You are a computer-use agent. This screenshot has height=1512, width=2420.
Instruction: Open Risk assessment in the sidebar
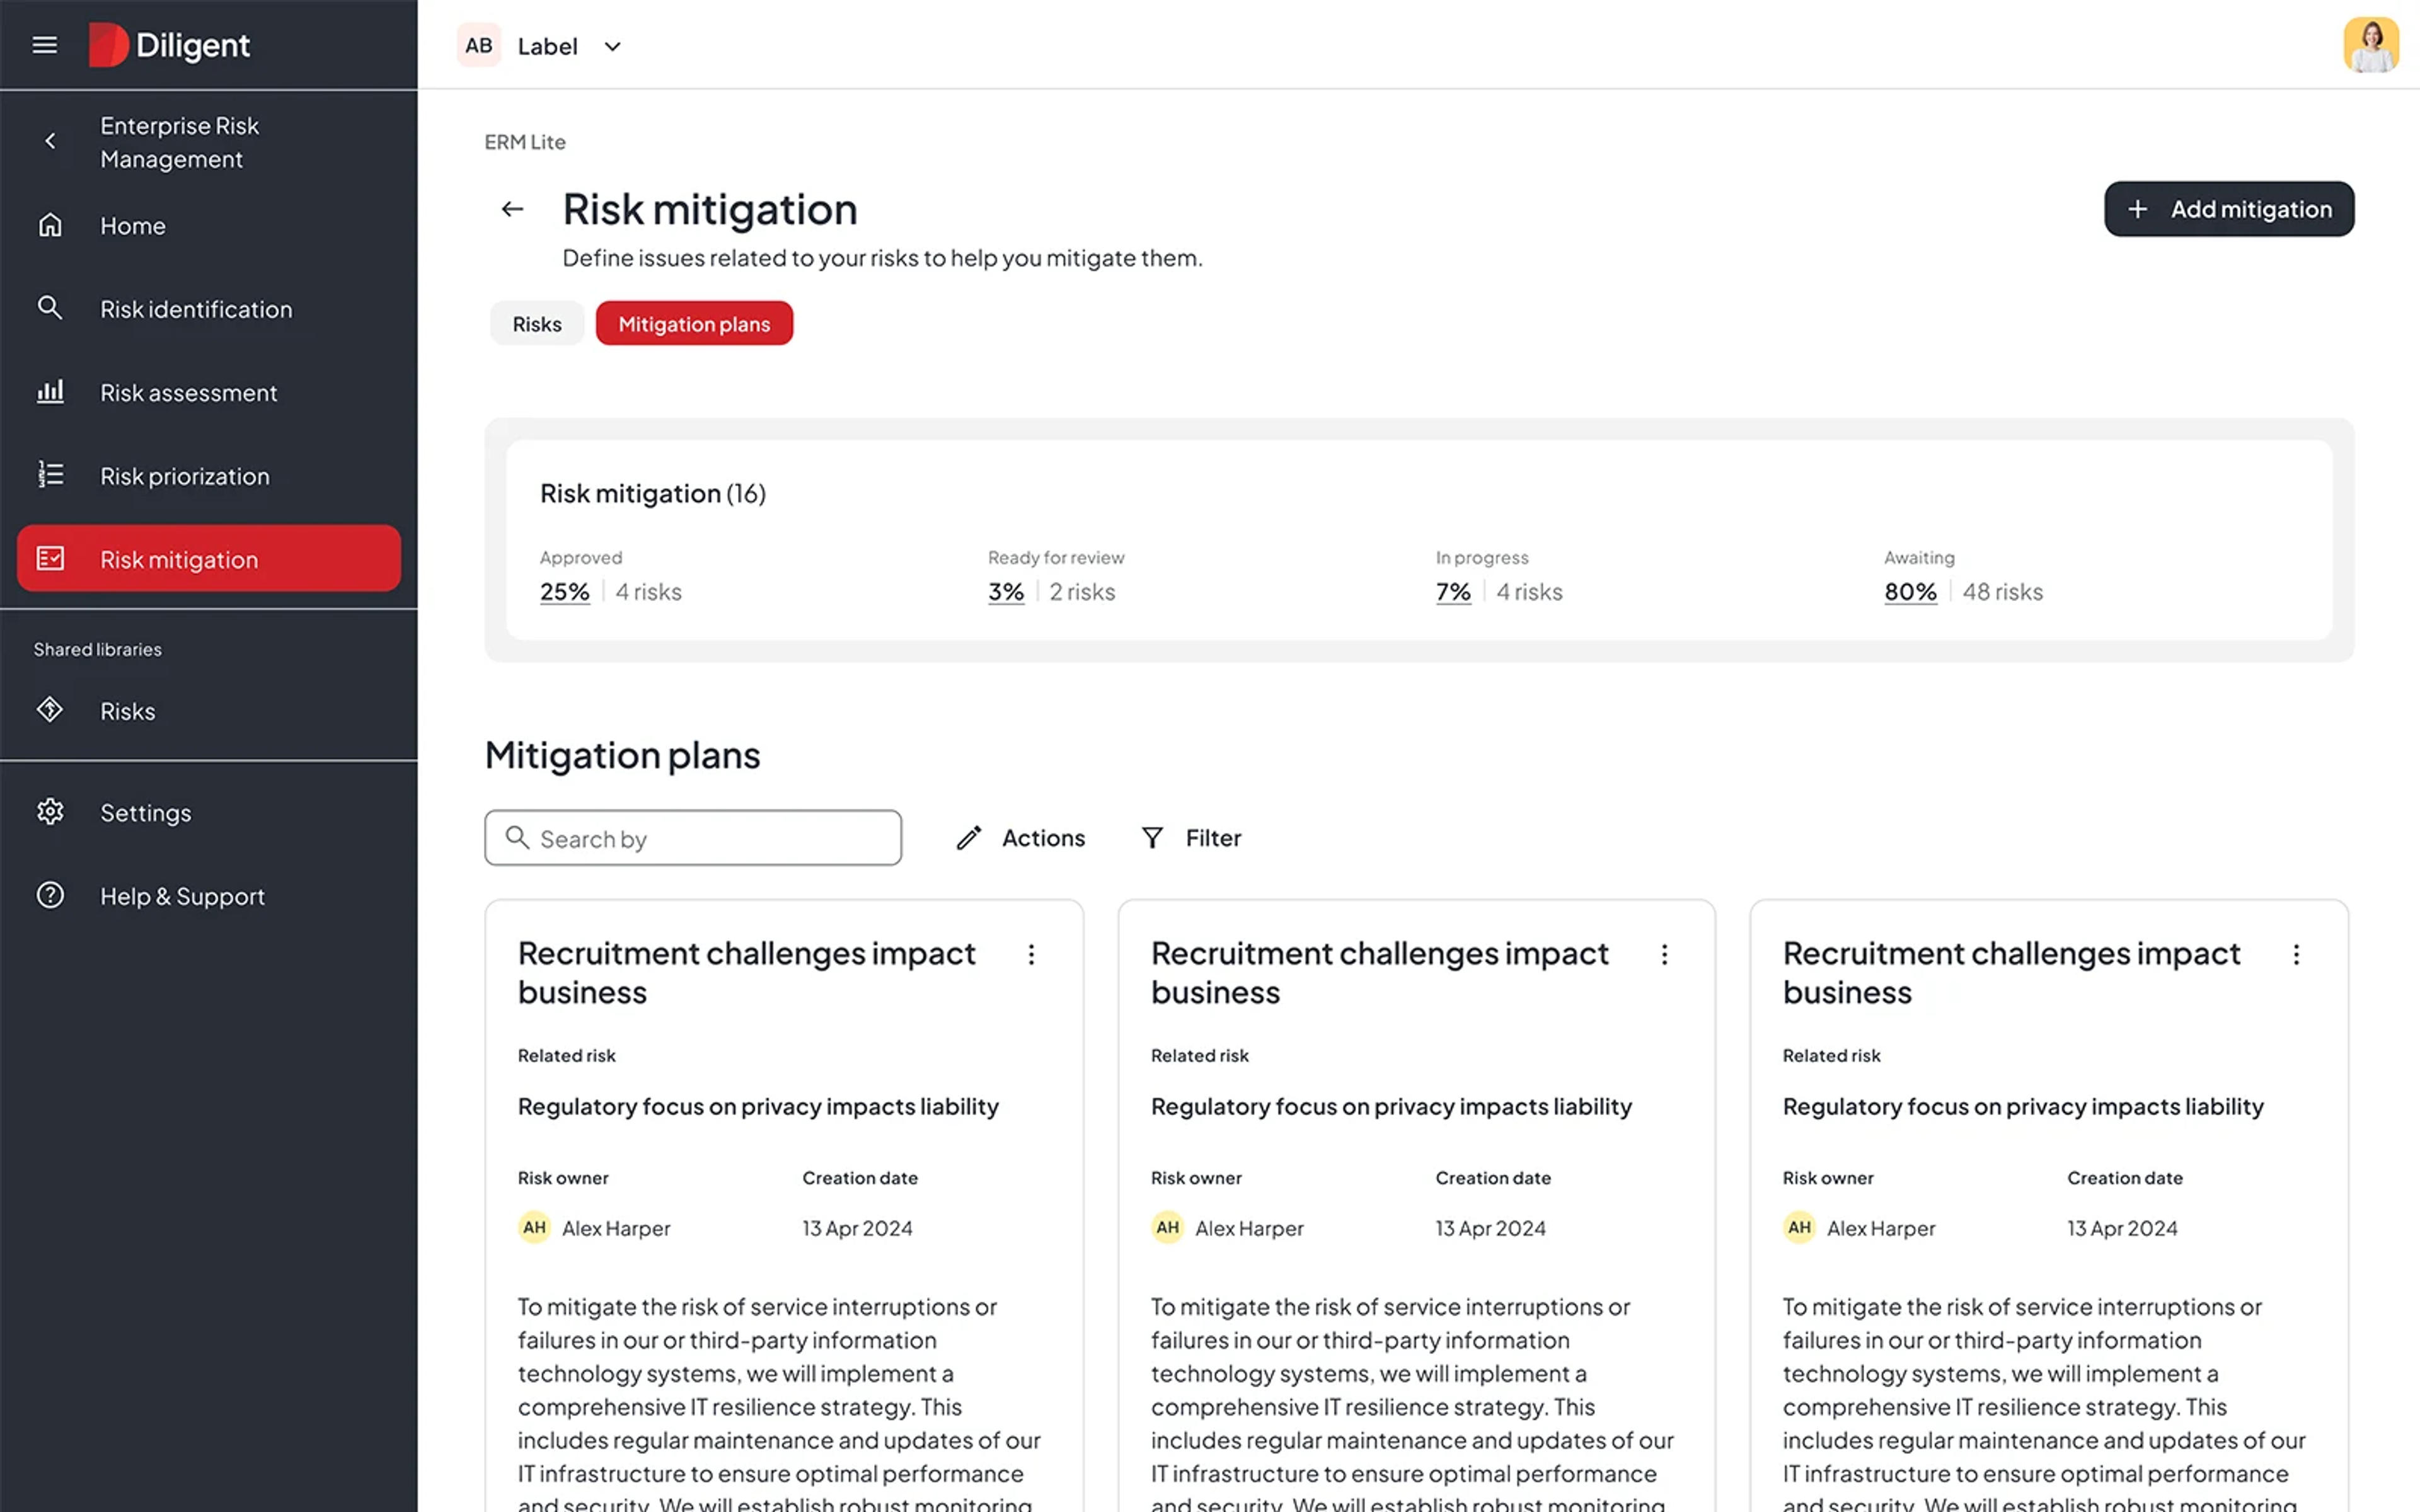[x=209, y=392]
